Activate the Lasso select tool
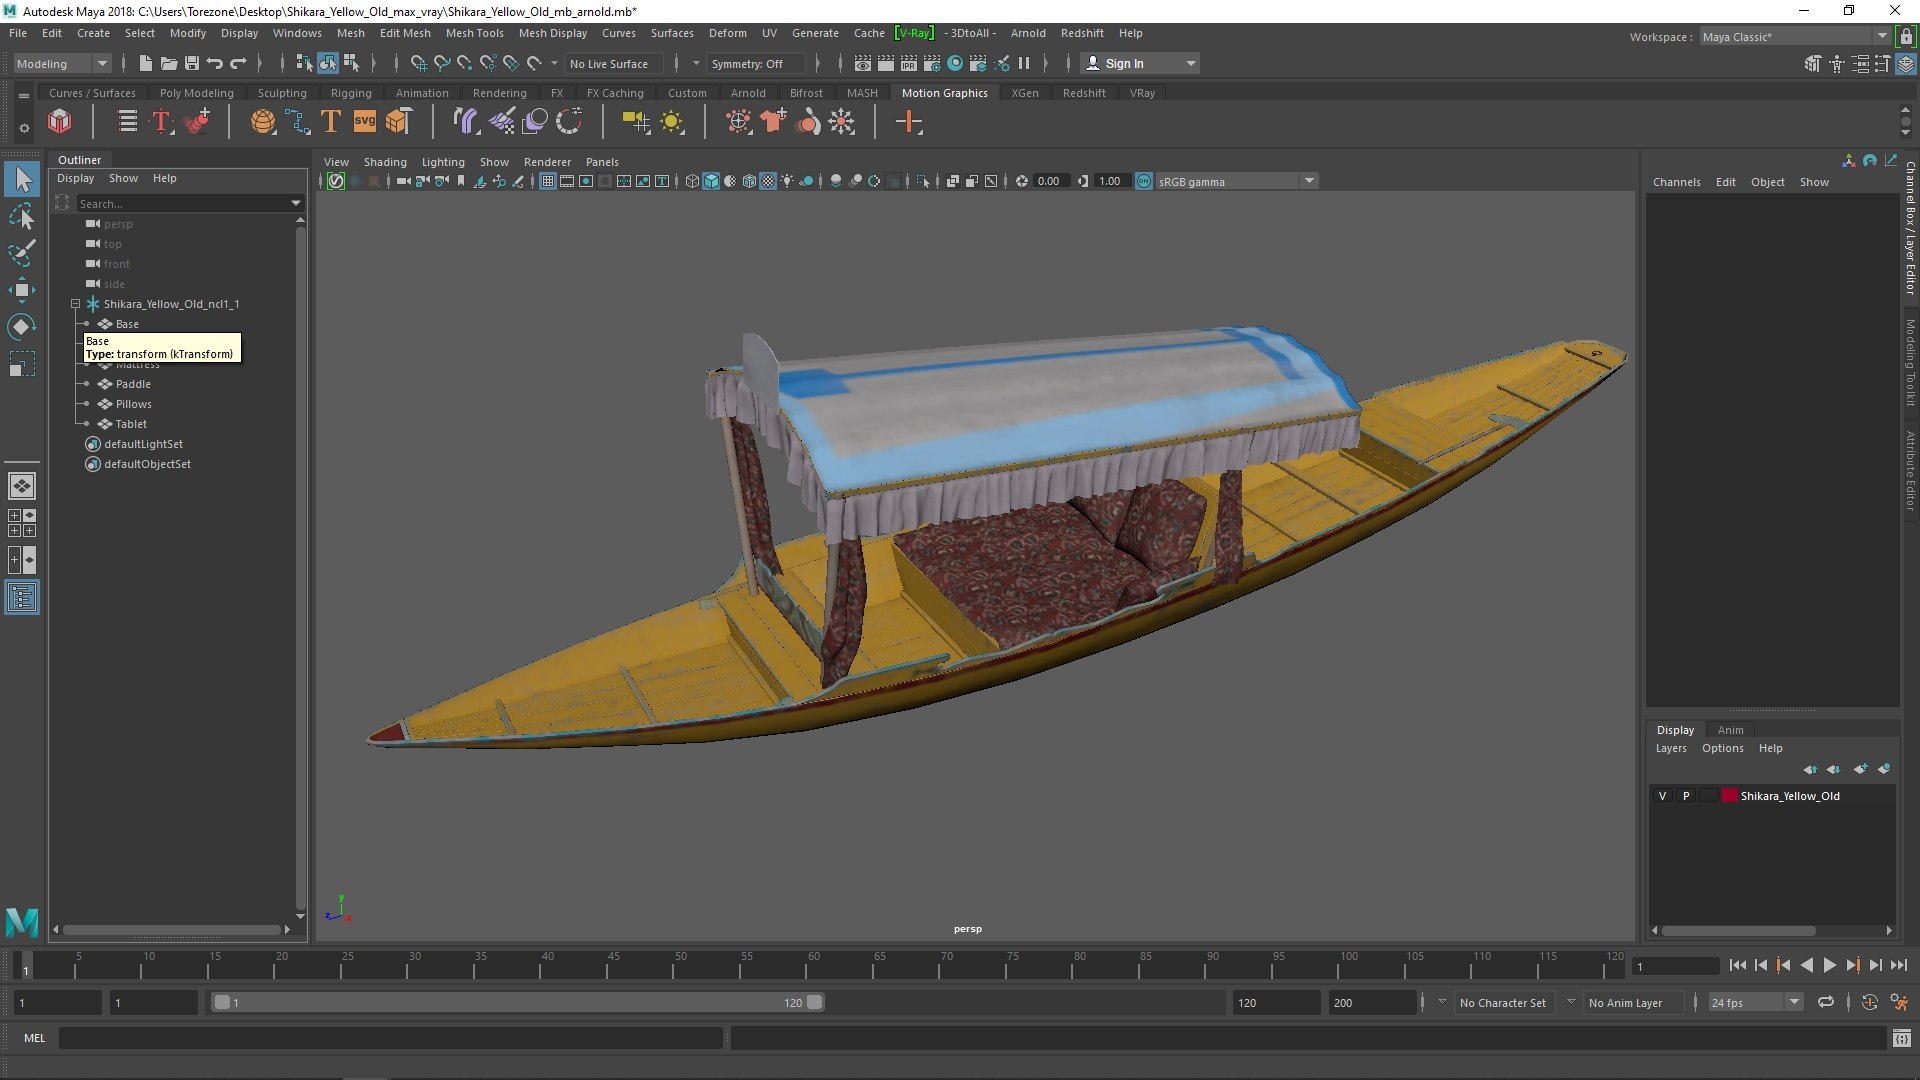This screenshot has height=1080, width=1920. (22, 216)
